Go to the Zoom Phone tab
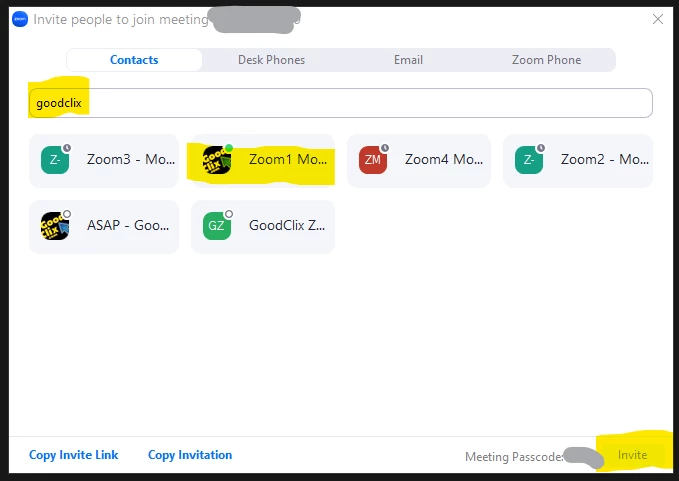The image size is (679, 481). pyautogui.click(x=546, y=60)
